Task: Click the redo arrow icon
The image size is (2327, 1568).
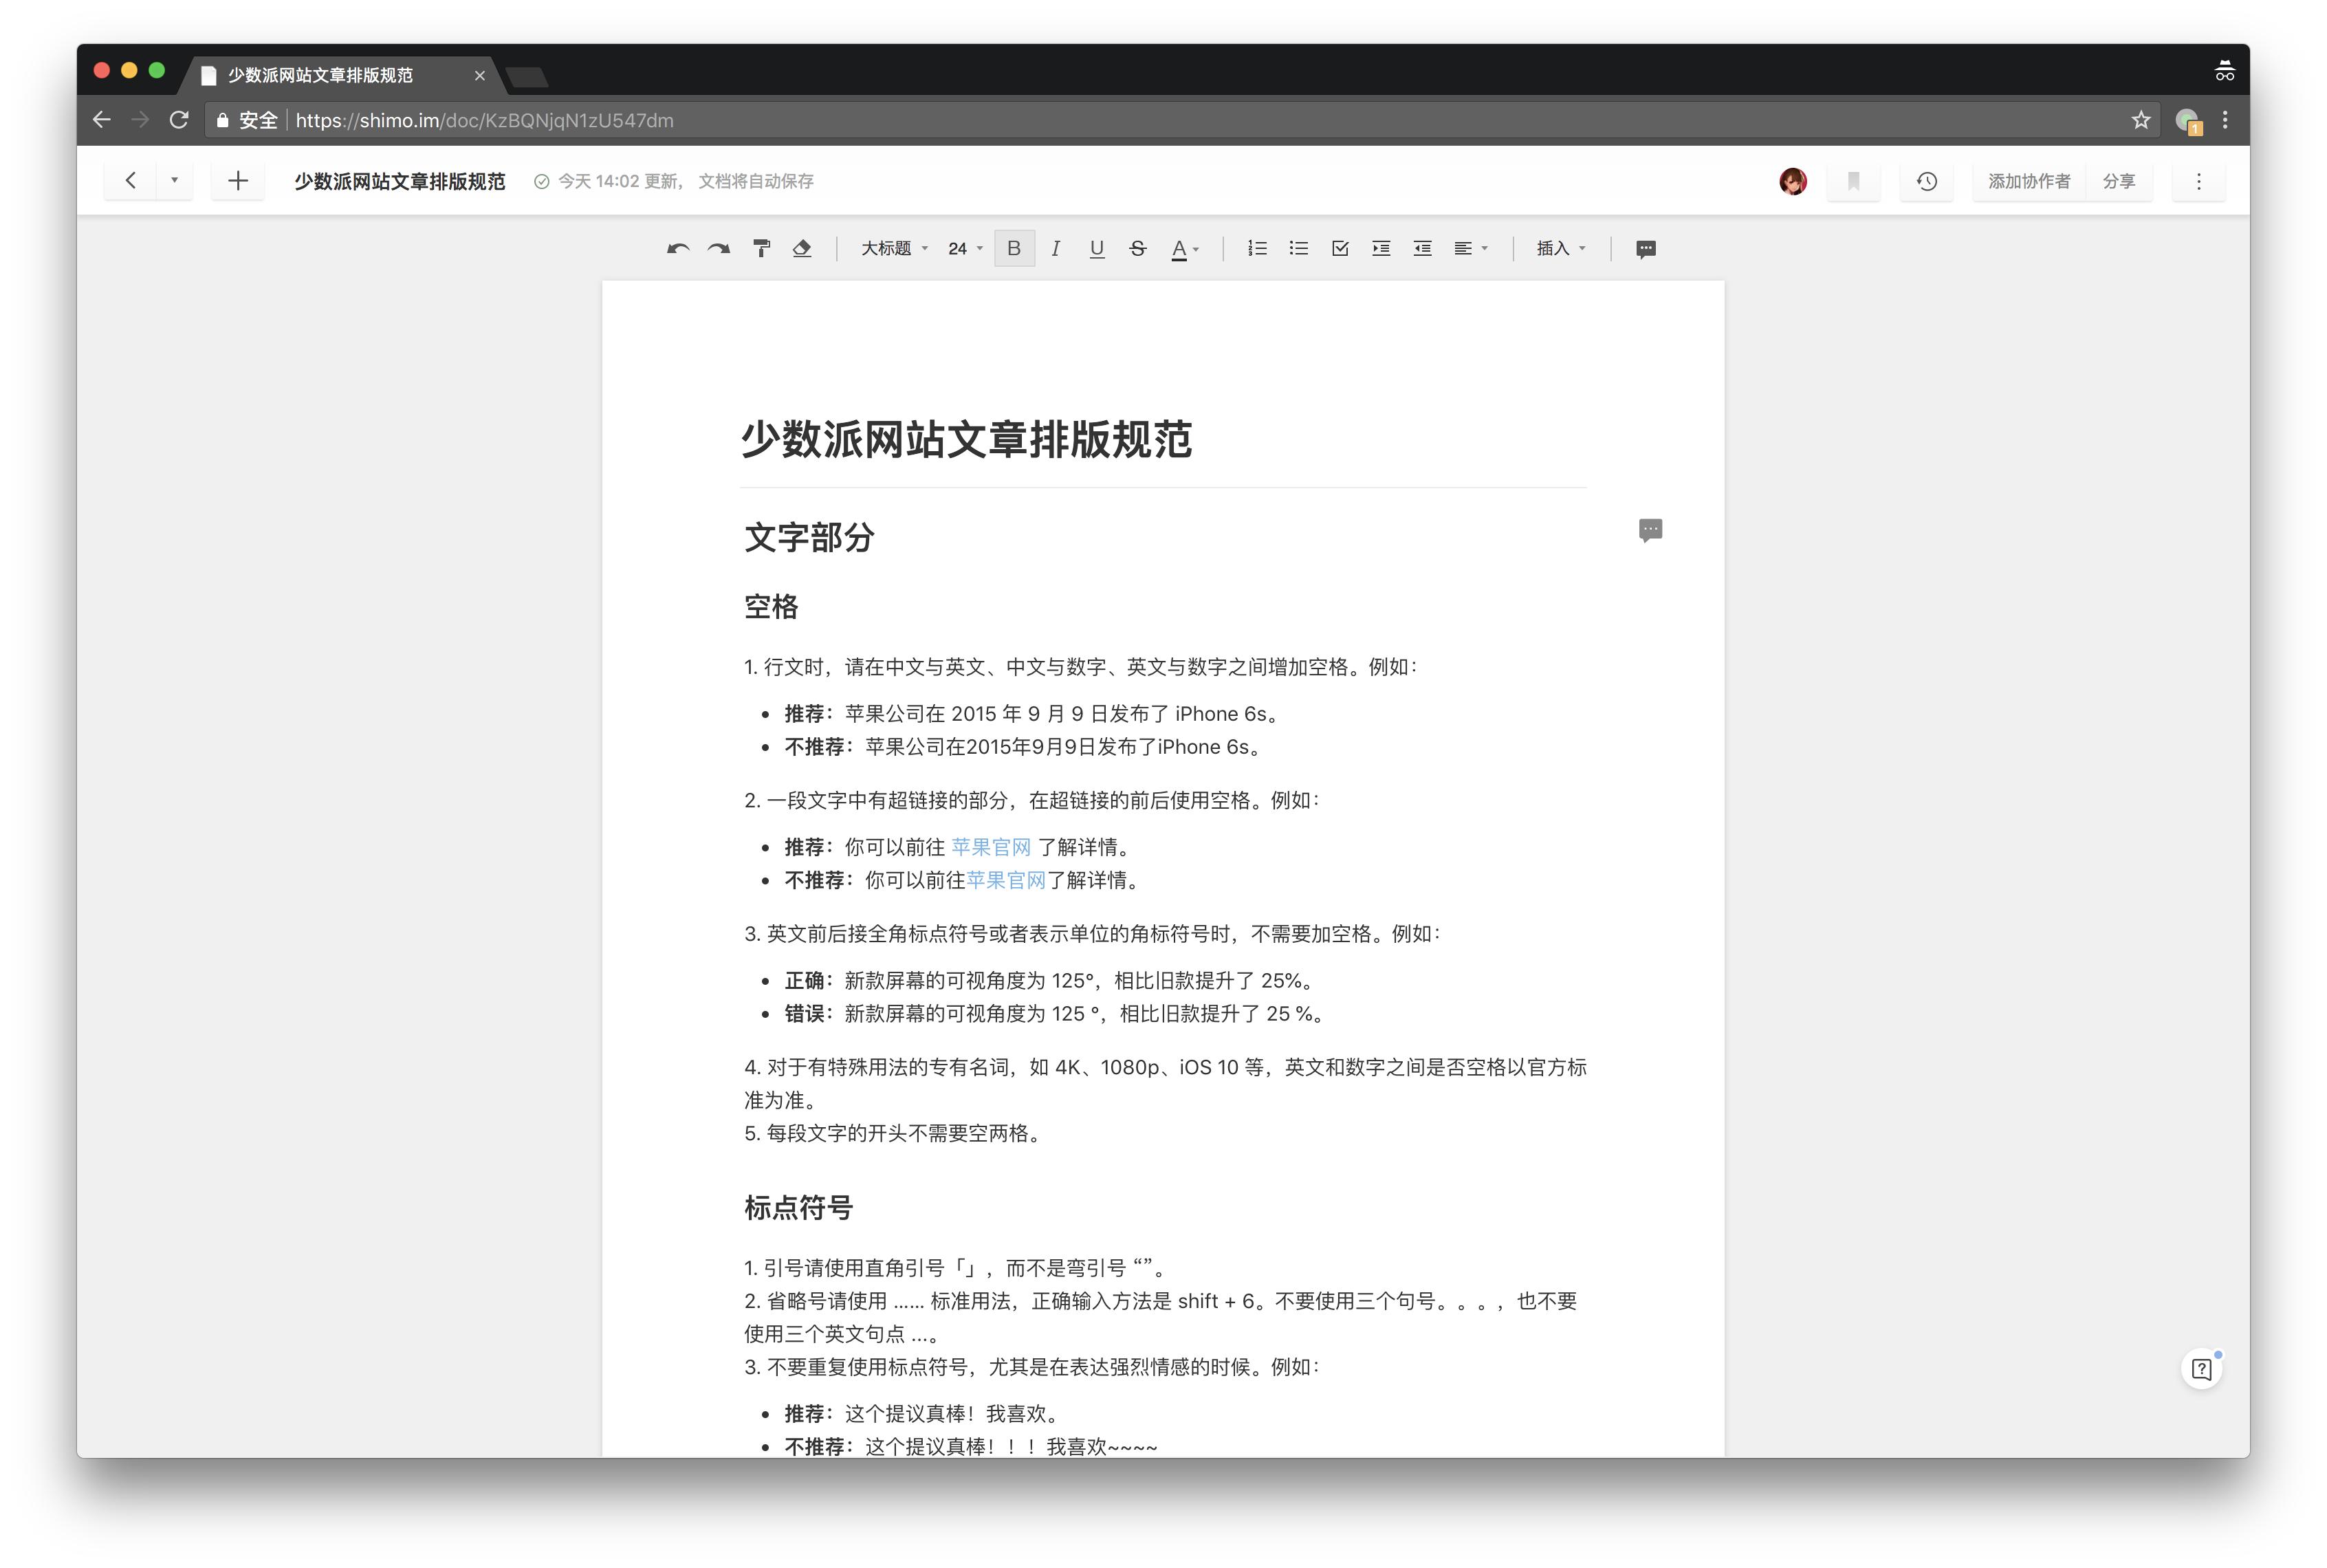Action: click(719, 249)
